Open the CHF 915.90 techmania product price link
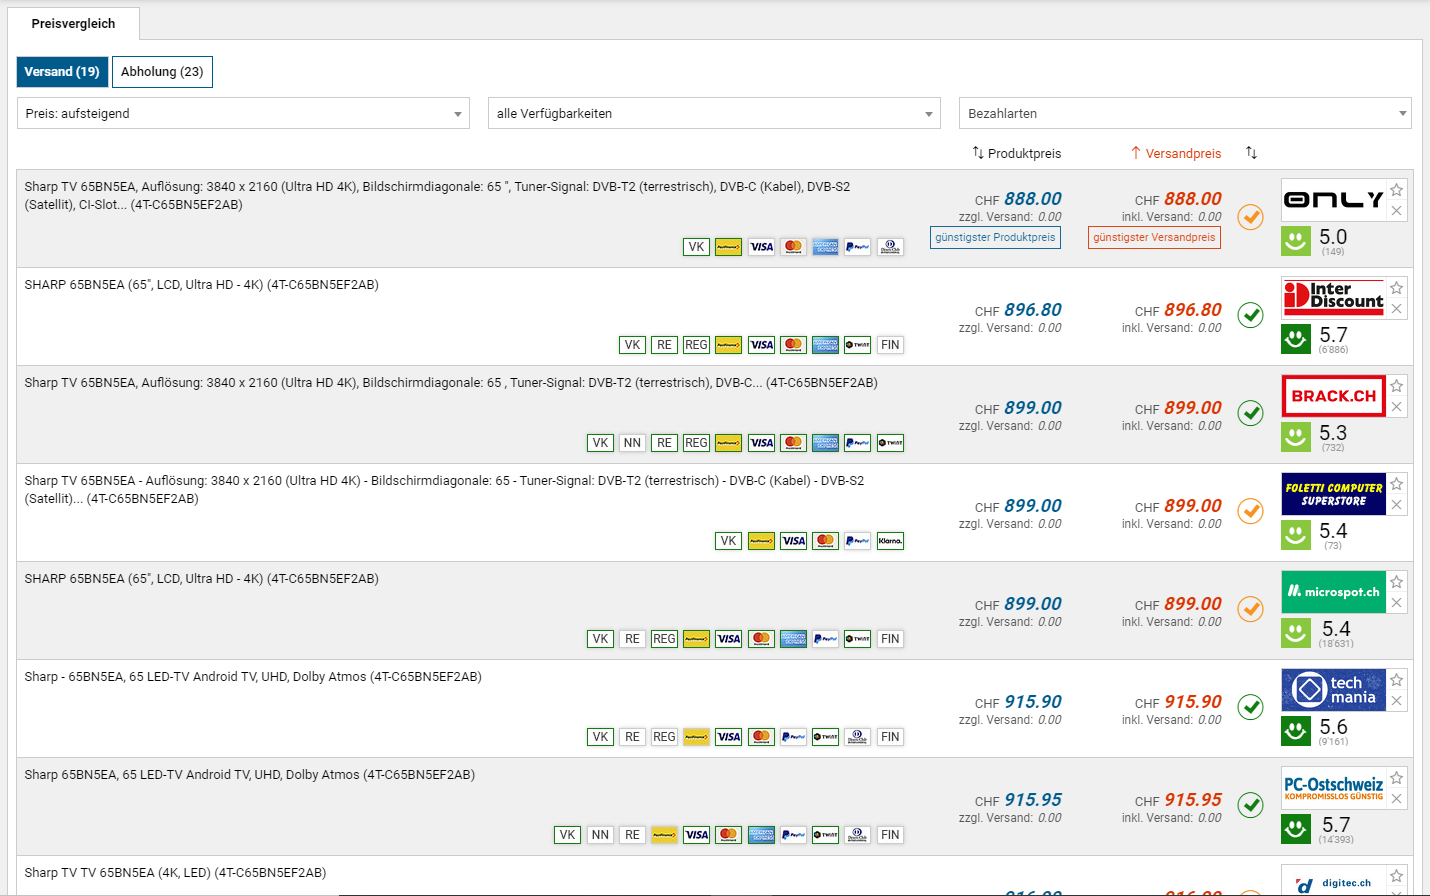Screen dimensions: 1430x896 click(1032, 702)
